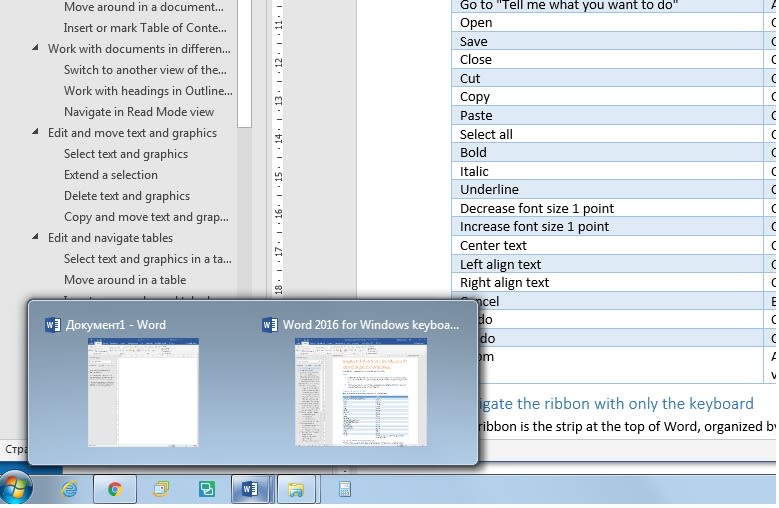The image size is (779, 508).
Task: Go to 'Delete text and graphics' heading
Action: pos(127,196)
